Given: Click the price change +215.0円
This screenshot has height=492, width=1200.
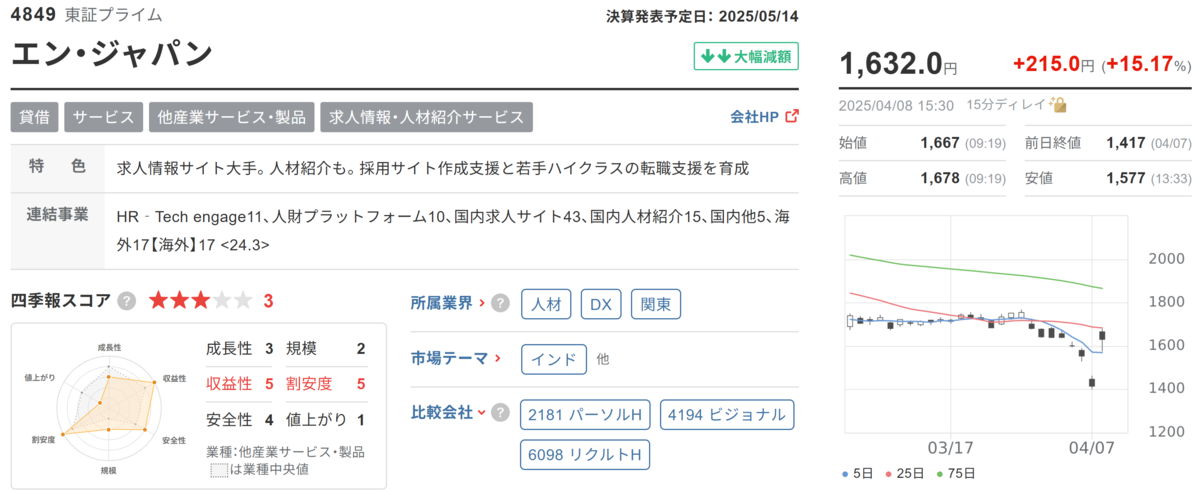Looking at the screenshot, I should click(x=1054, y=65).
